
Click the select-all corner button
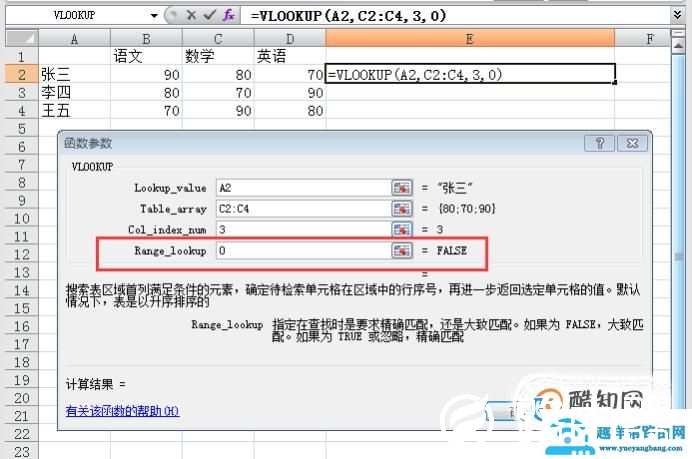[22, 39]
